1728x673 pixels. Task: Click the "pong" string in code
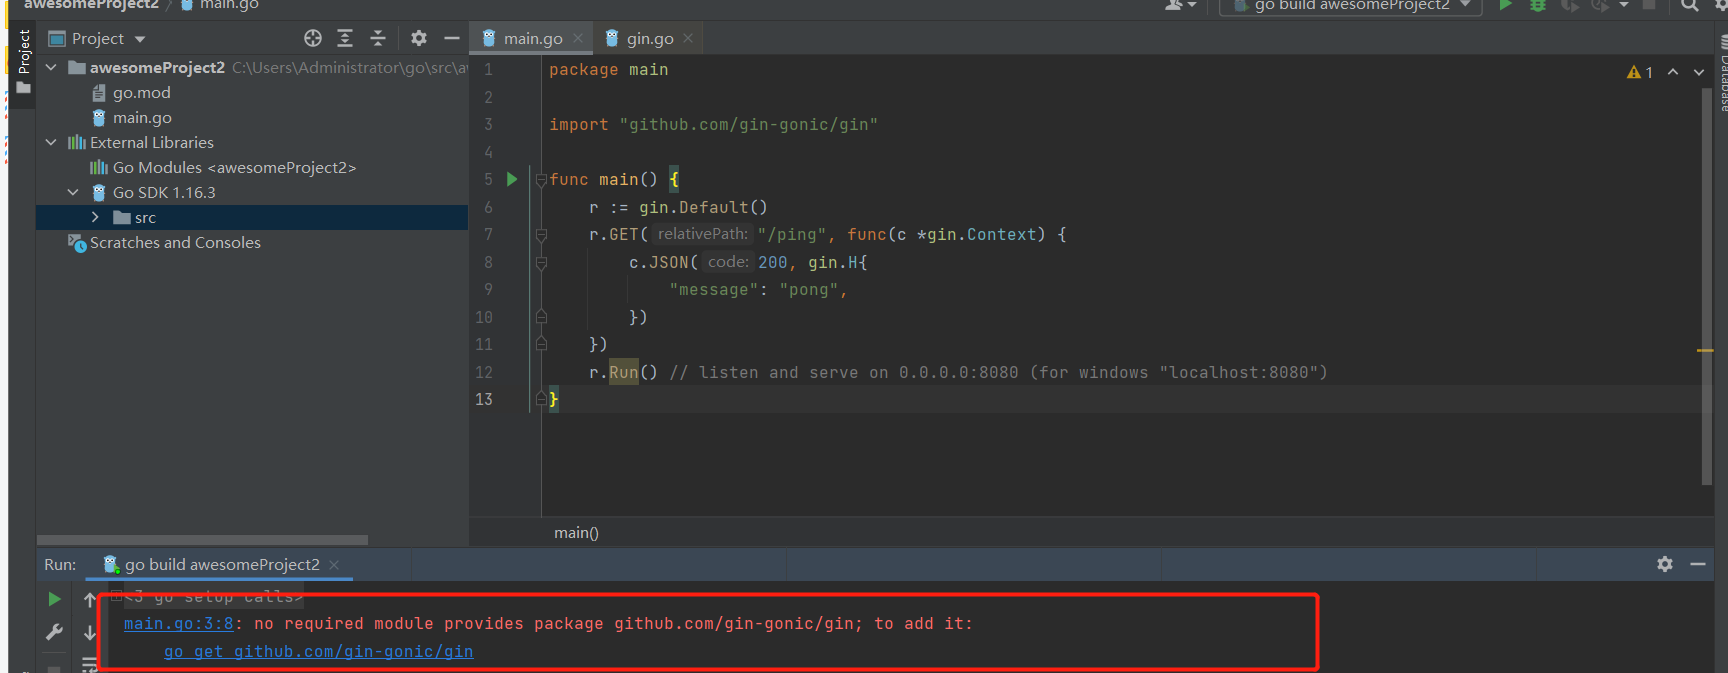pyautogui.click(x=809, y=290)
